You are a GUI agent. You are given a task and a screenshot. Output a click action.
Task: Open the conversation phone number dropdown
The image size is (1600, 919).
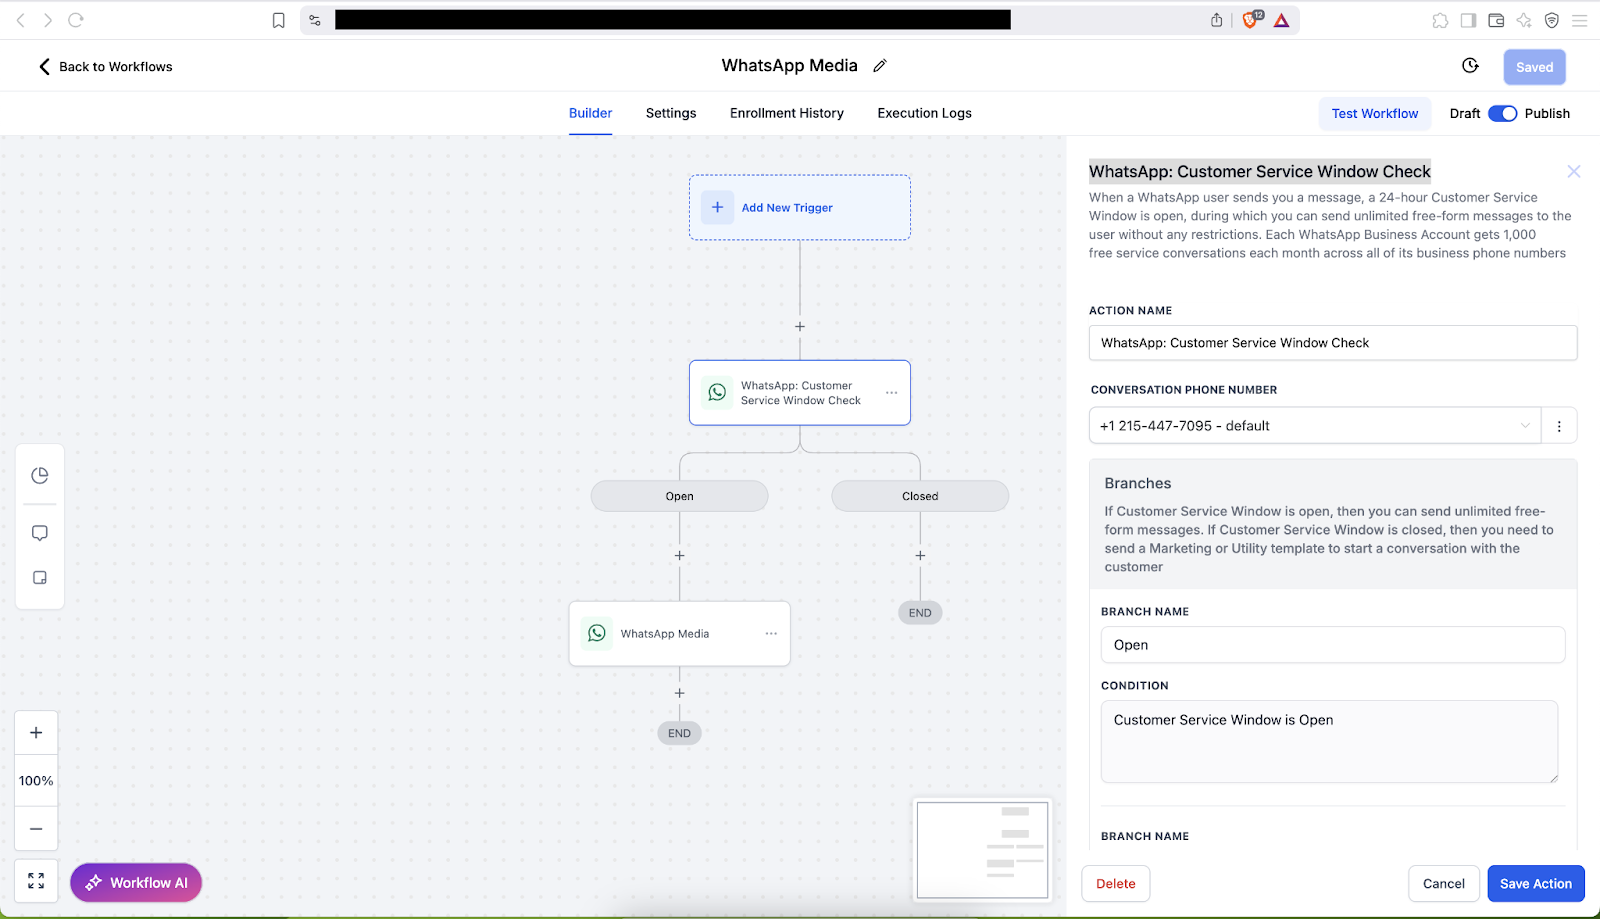point(1315,426)
